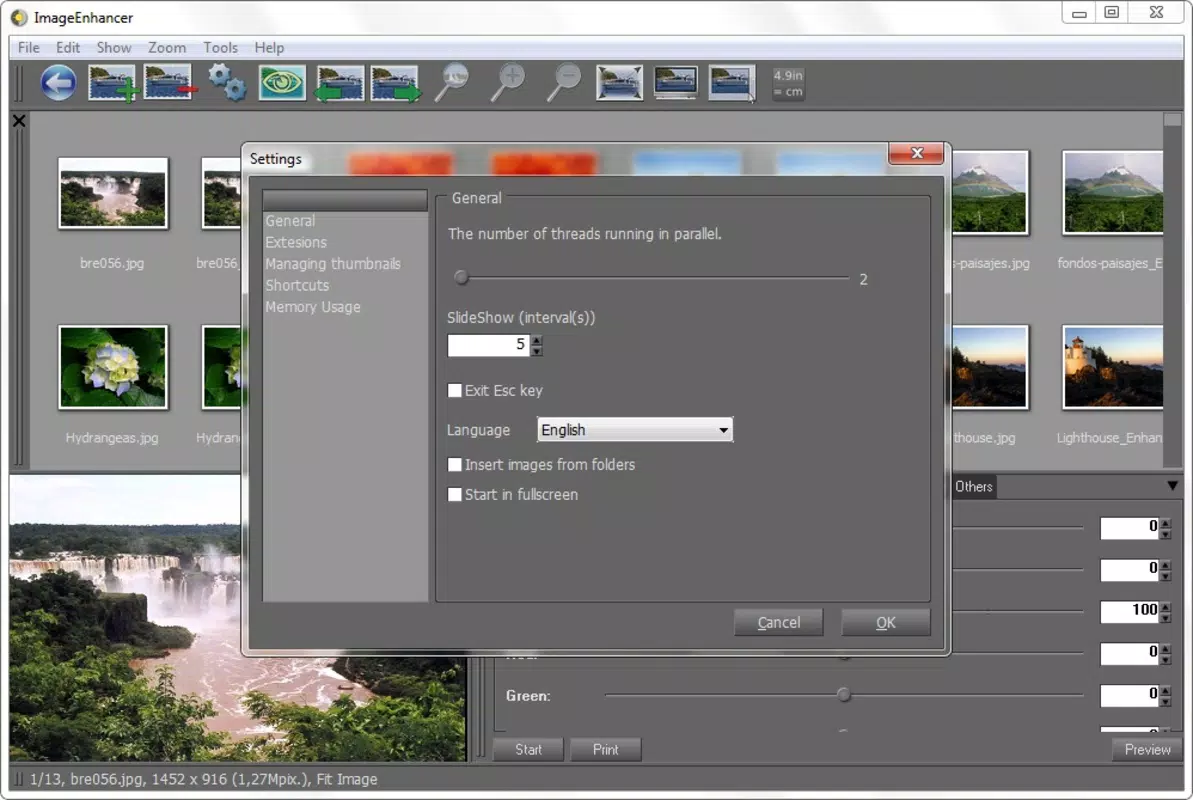Enable the Exit Esc key checkbox

tap(454, 390)
